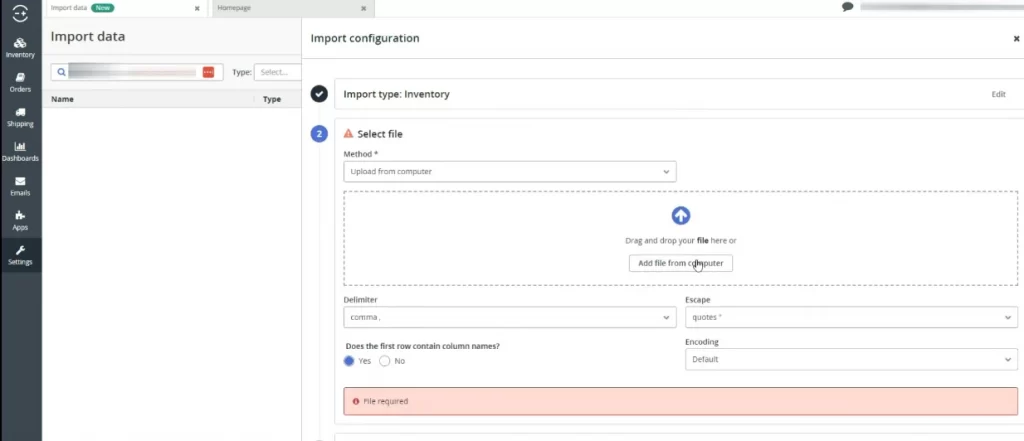Image resolution: width=1024 pixels, height=441 pixels.
Task: Expand the Encoding dropdown
Action: click(x=851, y=359)
